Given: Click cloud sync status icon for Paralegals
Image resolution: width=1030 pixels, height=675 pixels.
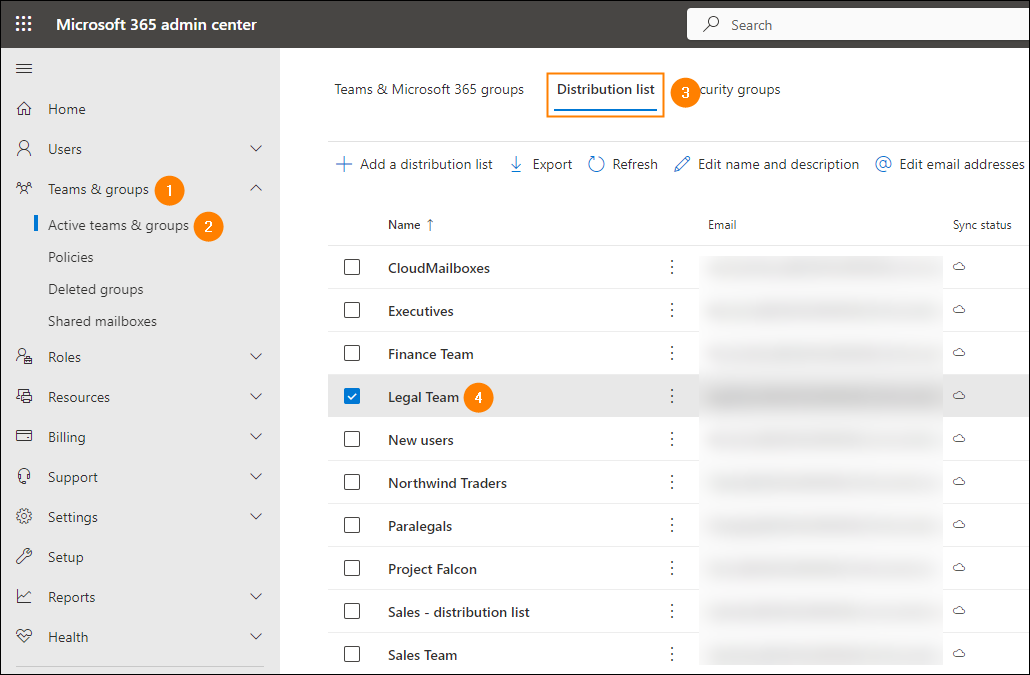Looking at the screenshot, I should (959, 524).
